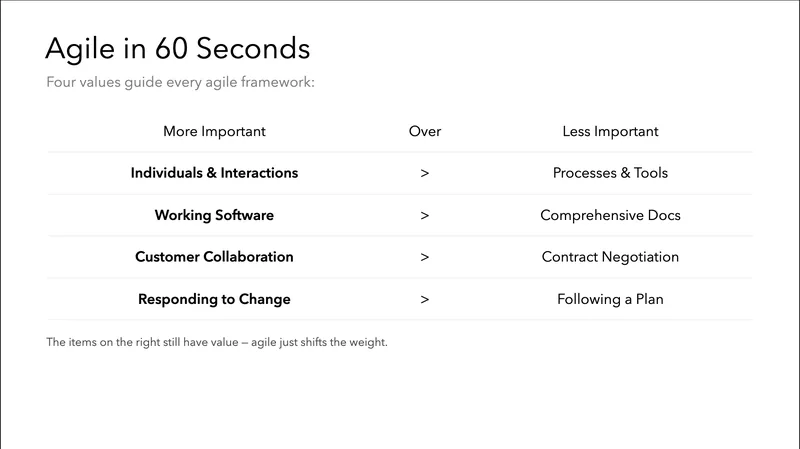800x449 pixels.
Task: Click the 'Over' column header
Action: (x=425, y=131)
